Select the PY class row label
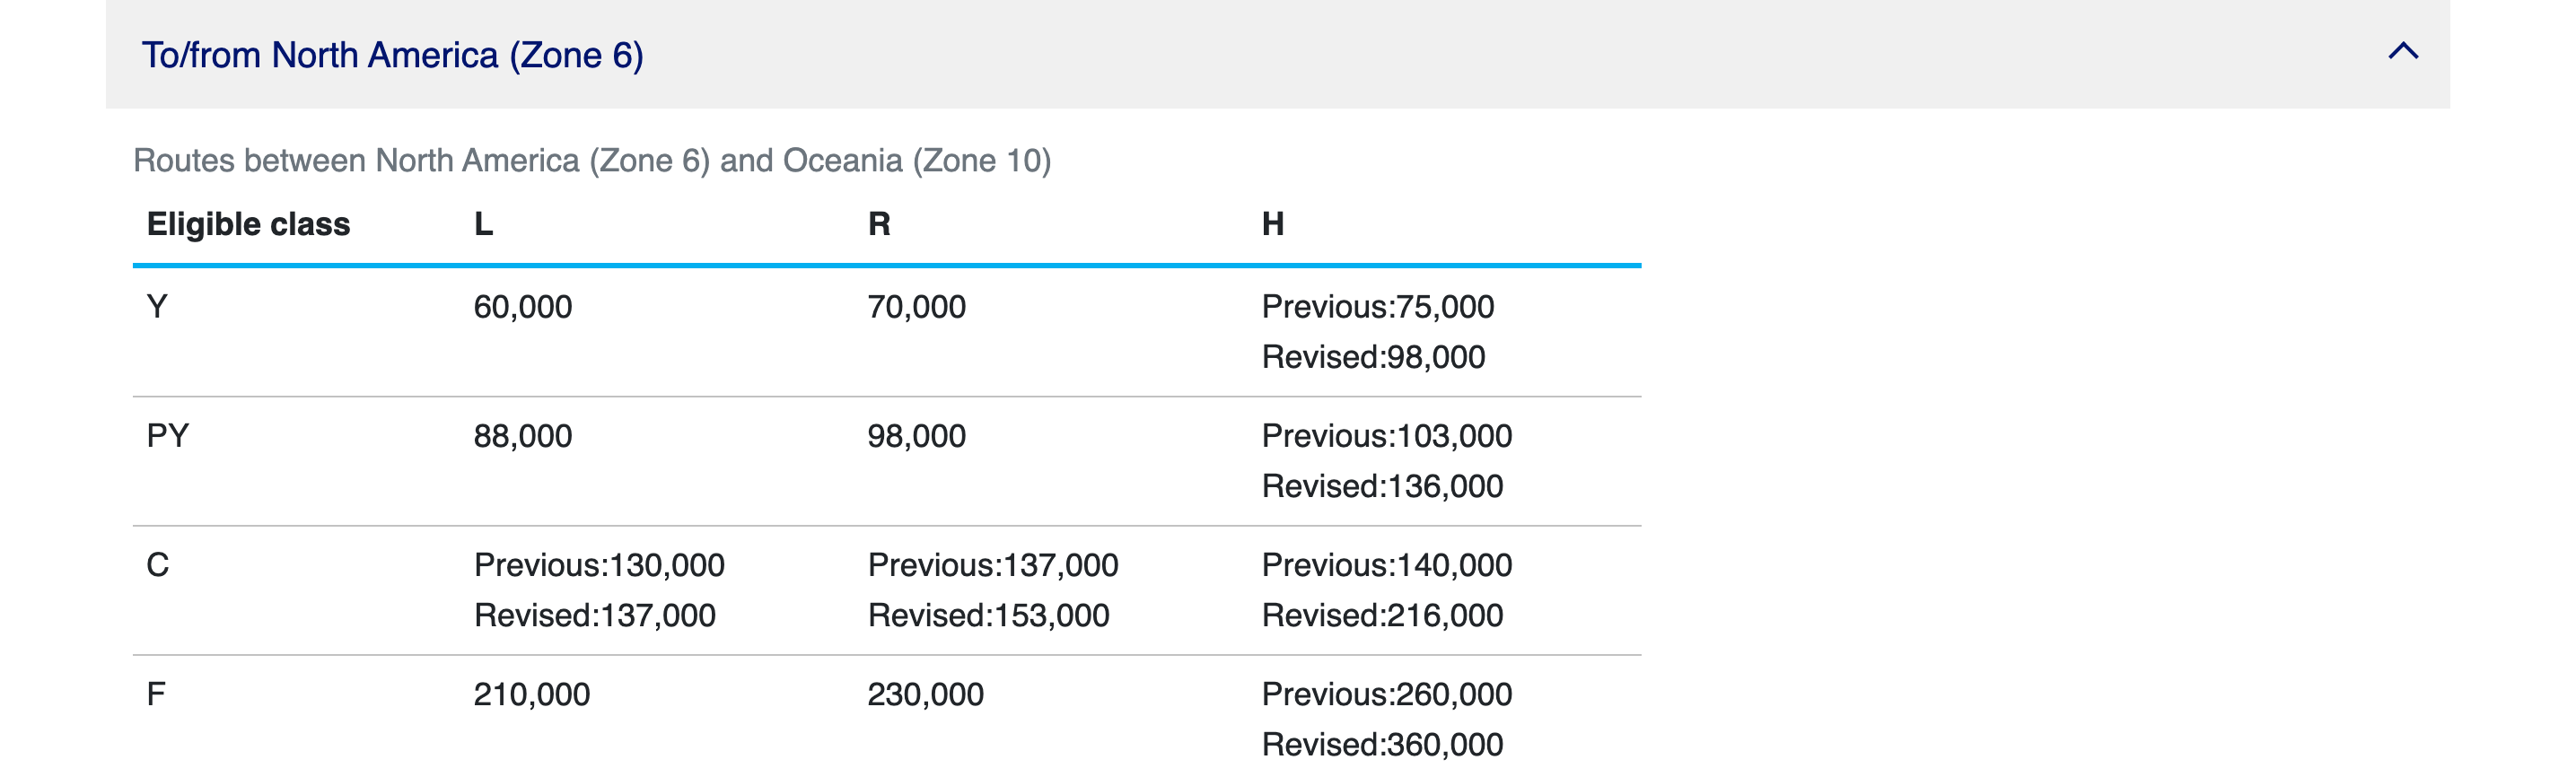The width and height of the screenshot is (2576, 777). pos(167,435)
